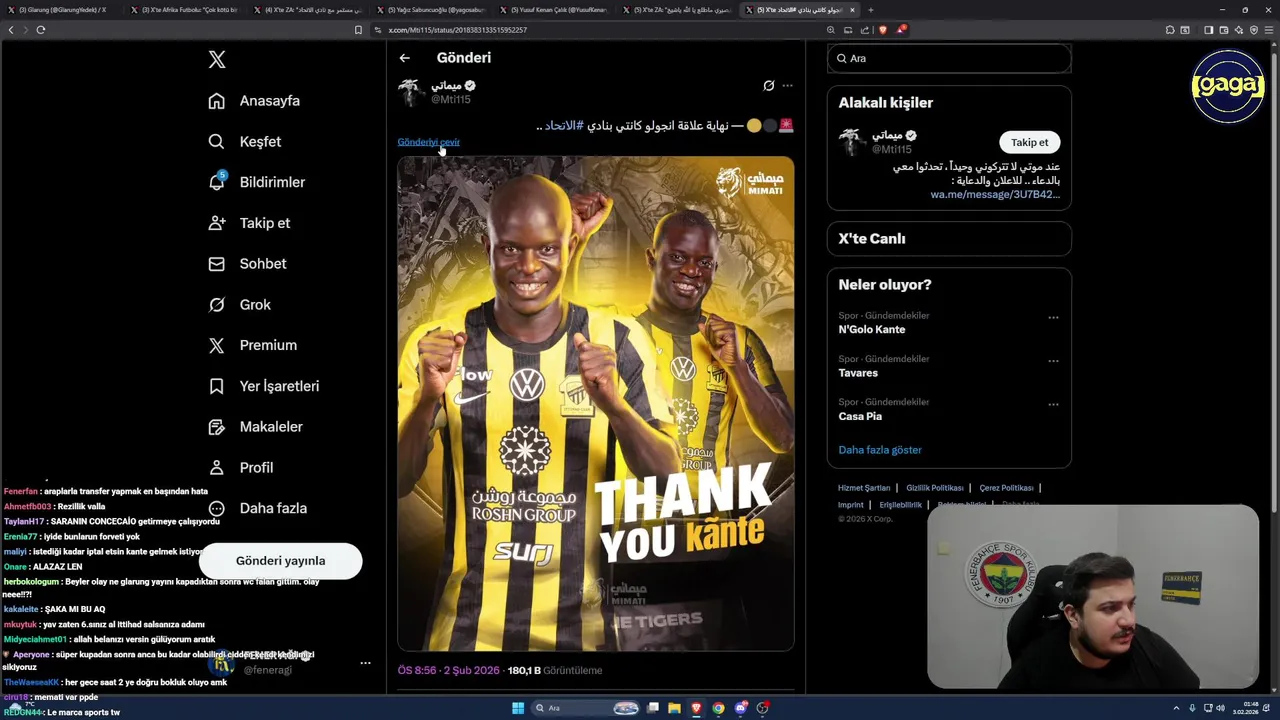Click Takip et button for @Mti115

tap(1029, 142)
